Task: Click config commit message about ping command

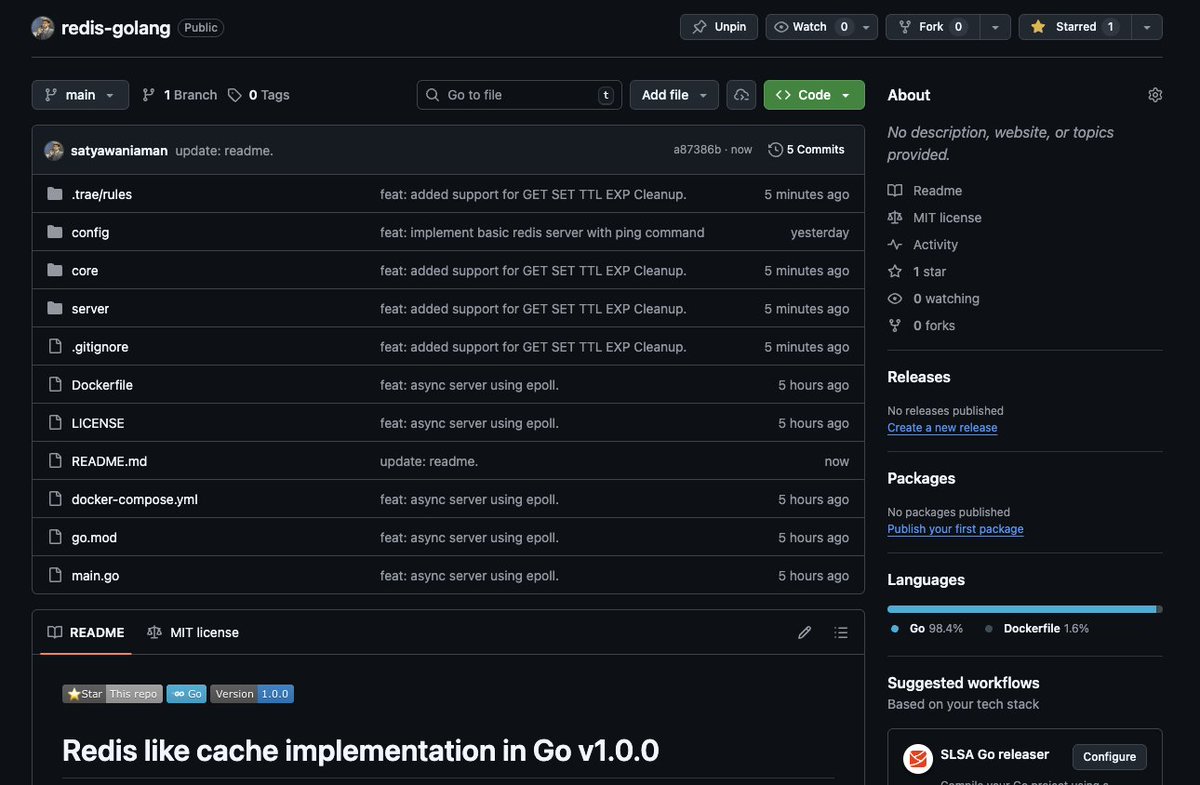Action: [x=542, y=232]
